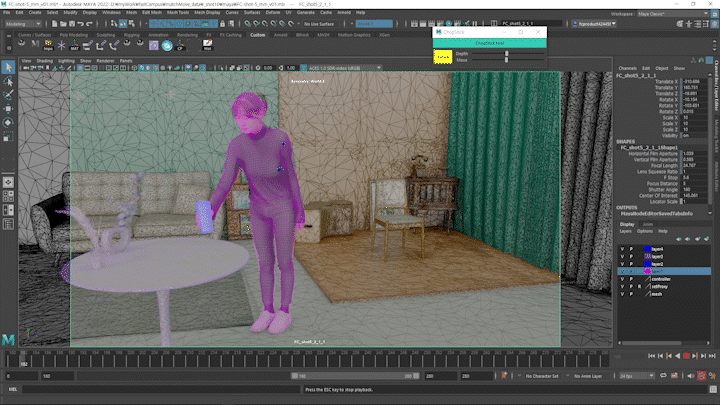720x405 pixels.
Task: Open the Mesh Tools menu
Action: coord(178,12)
